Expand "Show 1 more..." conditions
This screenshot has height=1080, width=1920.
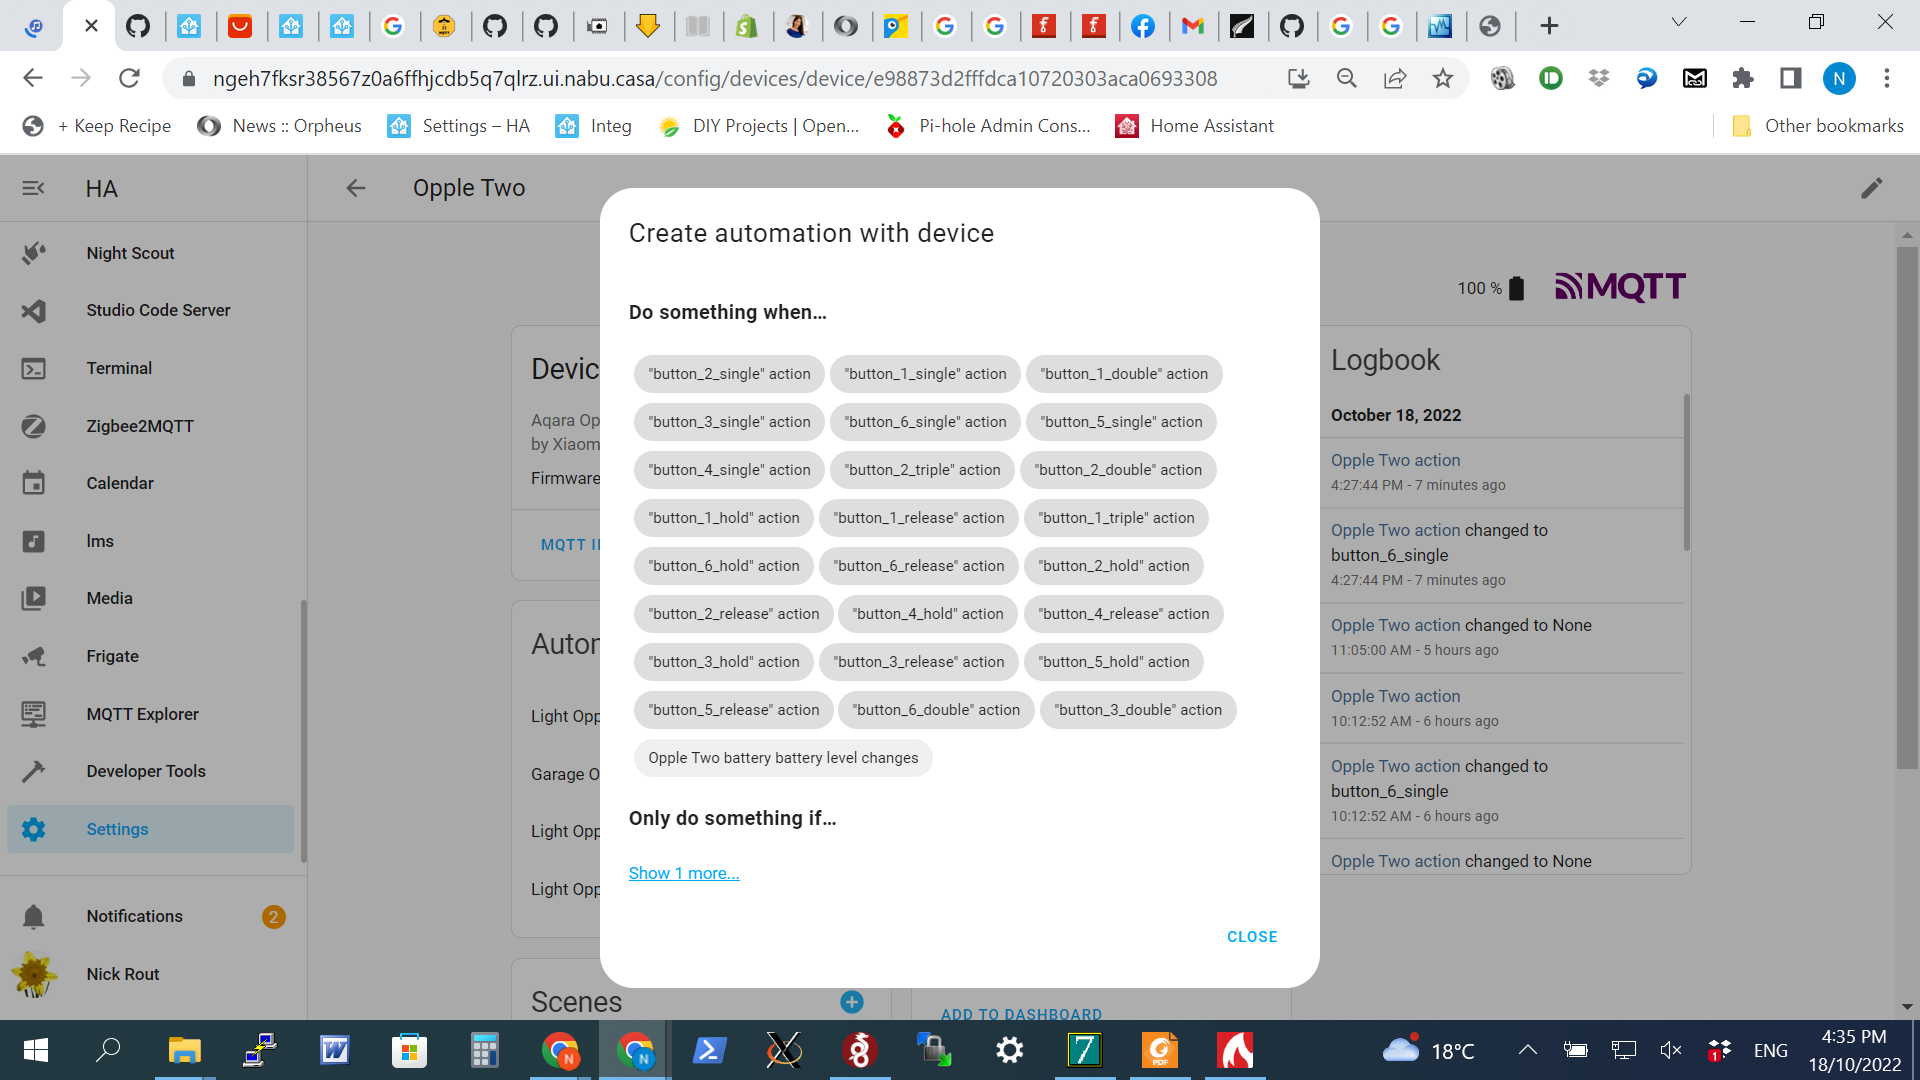tap(684, 873)
